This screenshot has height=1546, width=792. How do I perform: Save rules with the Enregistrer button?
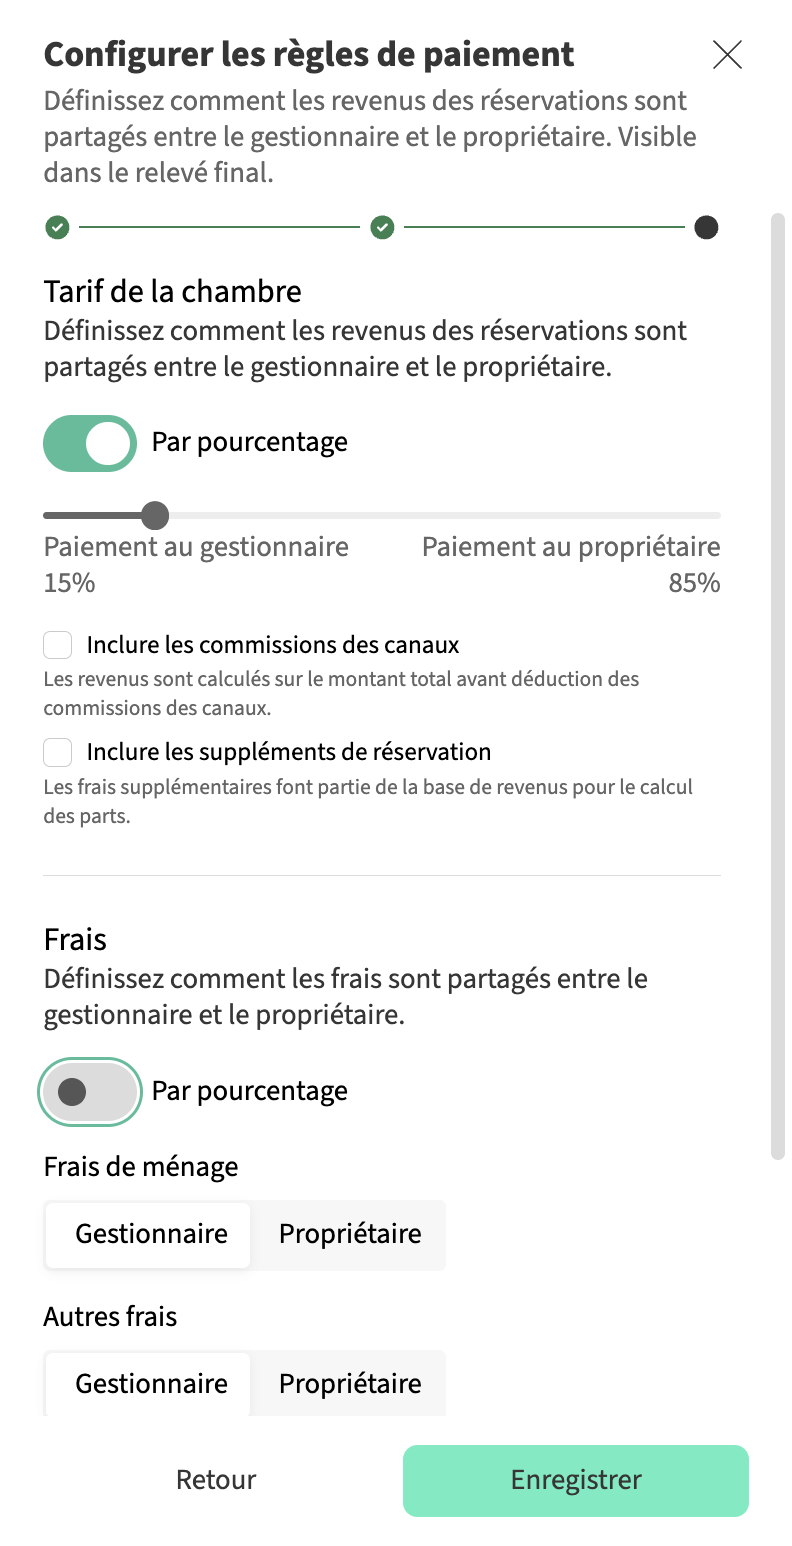(x=576, y=1480)
